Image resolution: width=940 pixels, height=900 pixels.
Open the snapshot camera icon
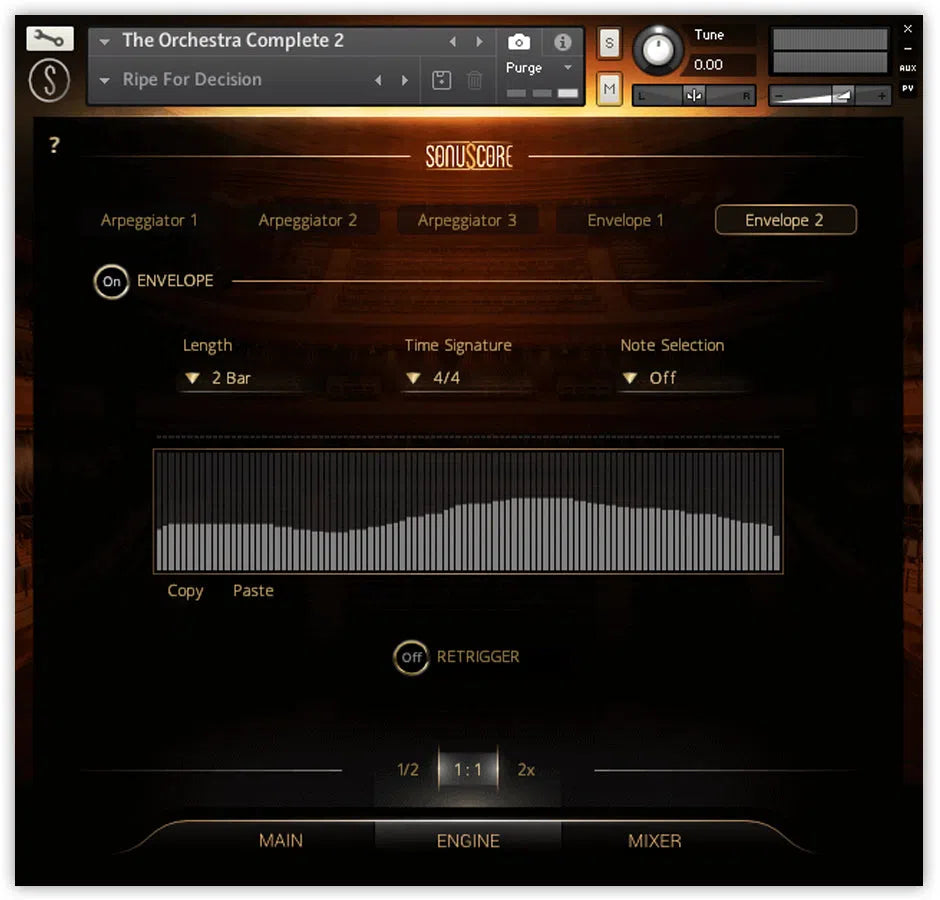point(518,42)
